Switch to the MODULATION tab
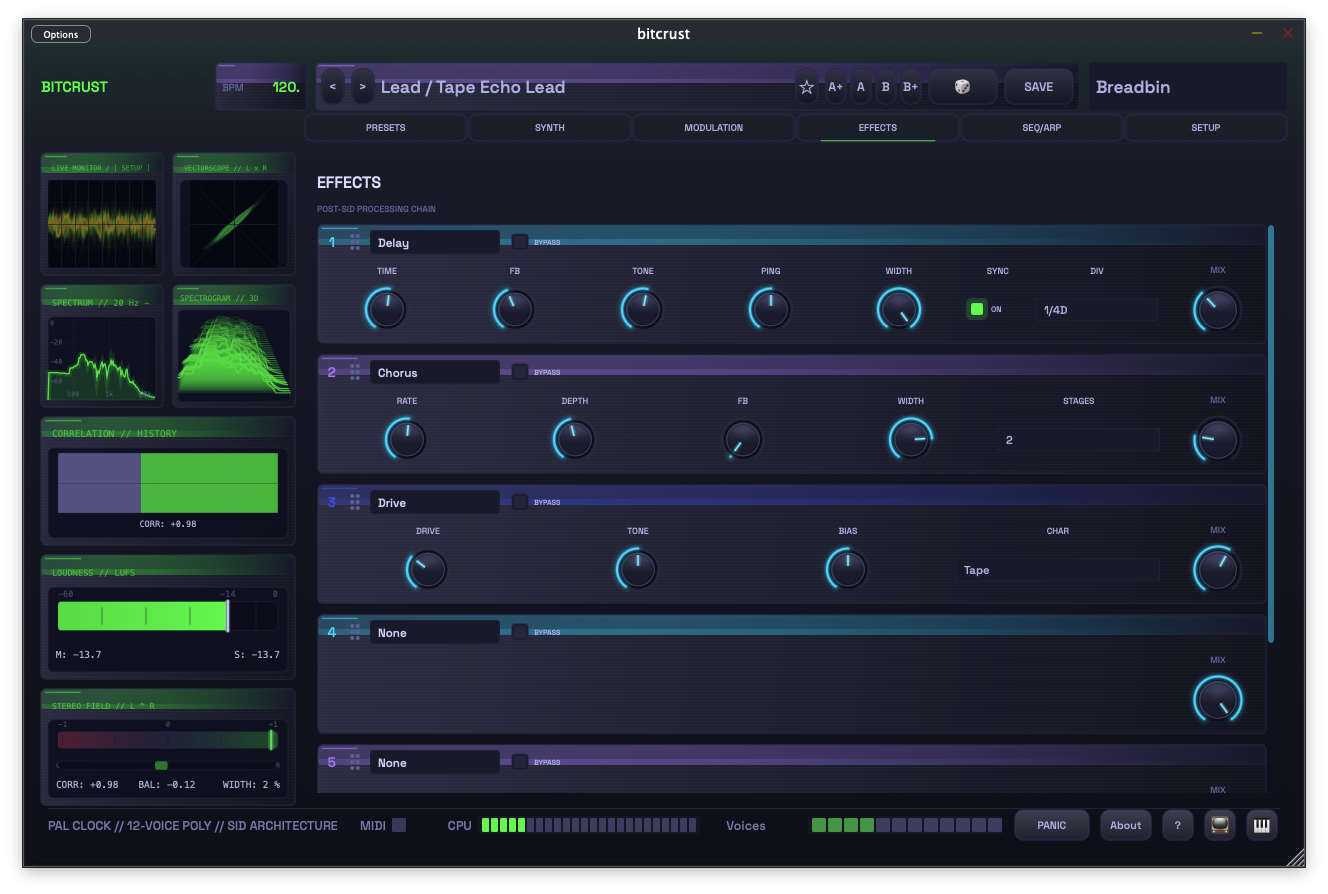 (713, 127)
